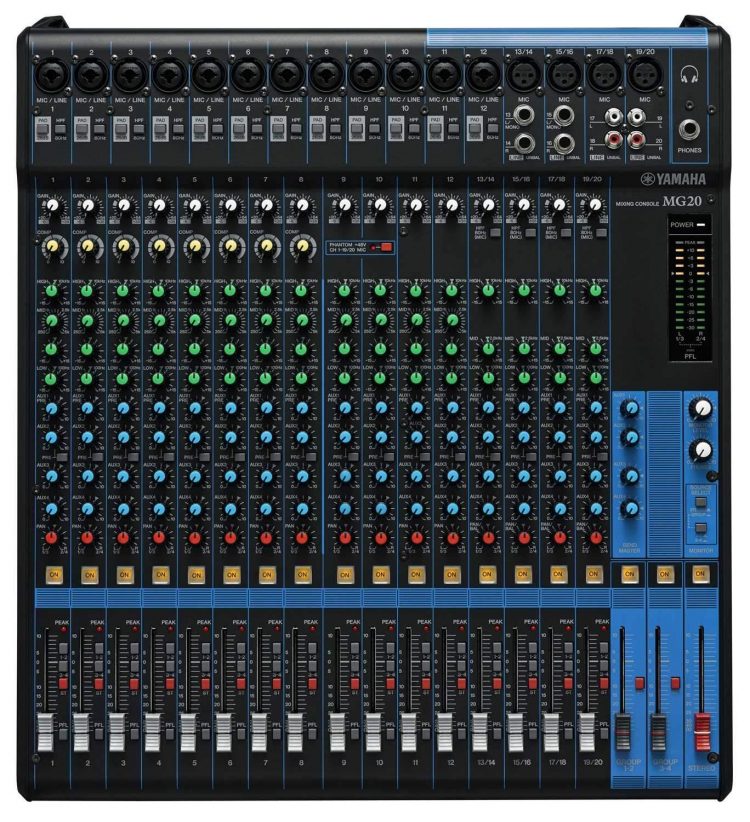Enable the HPF 80Hz switch on channel 8
This screenshot has width=750, height=822.
pos(335,128)
